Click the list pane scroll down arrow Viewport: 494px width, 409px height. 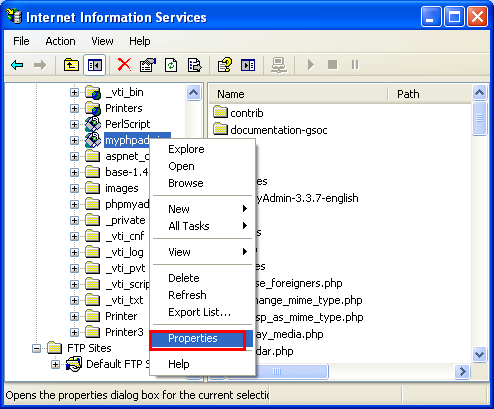480,354
